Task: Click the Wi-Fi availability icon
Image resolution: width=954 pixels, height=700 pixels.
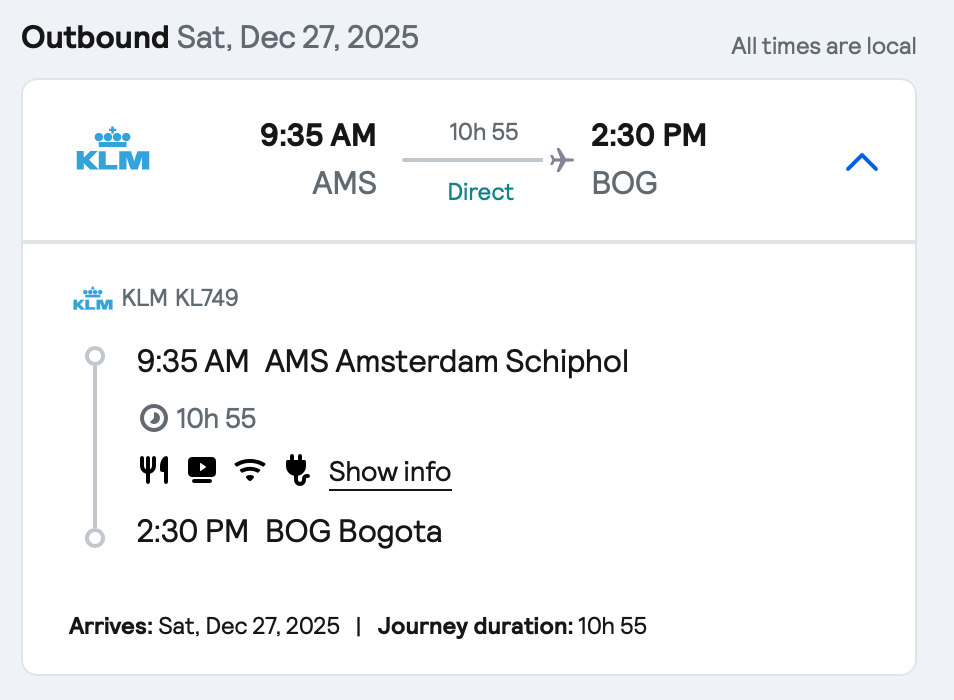Action: click(x=250, y=470)
